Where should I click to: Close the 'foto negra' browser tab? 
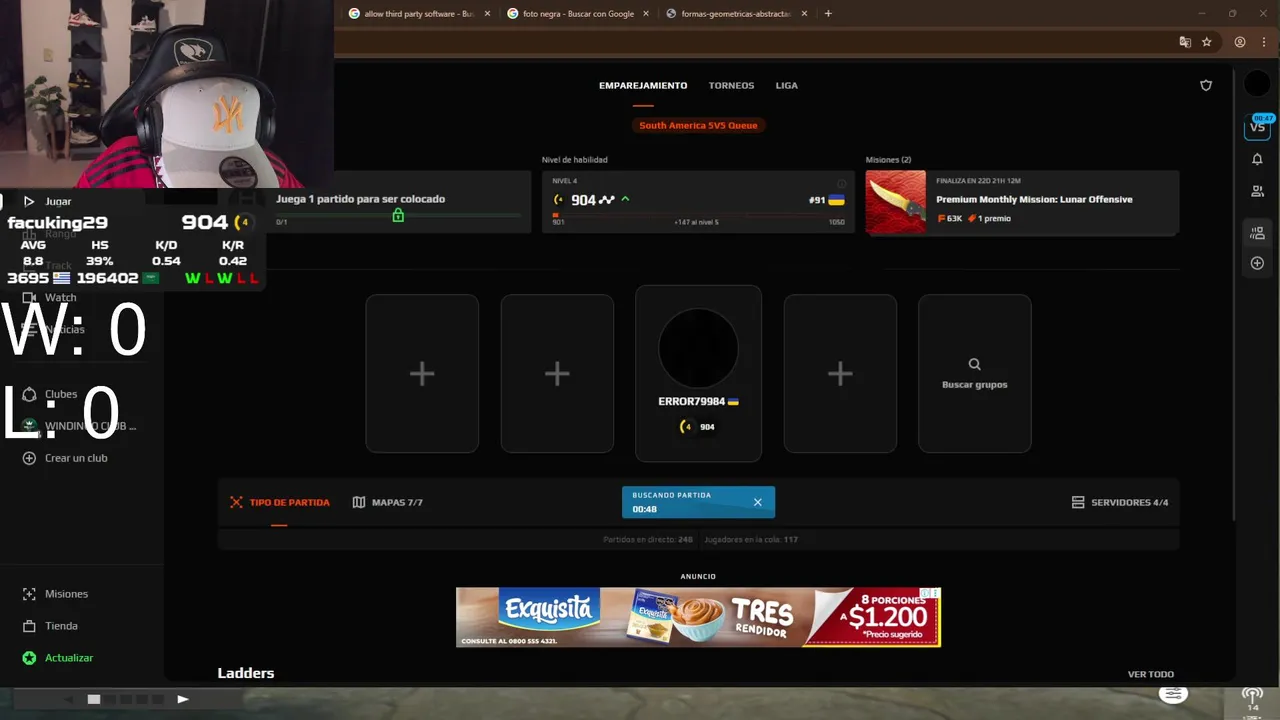[646, 14]
